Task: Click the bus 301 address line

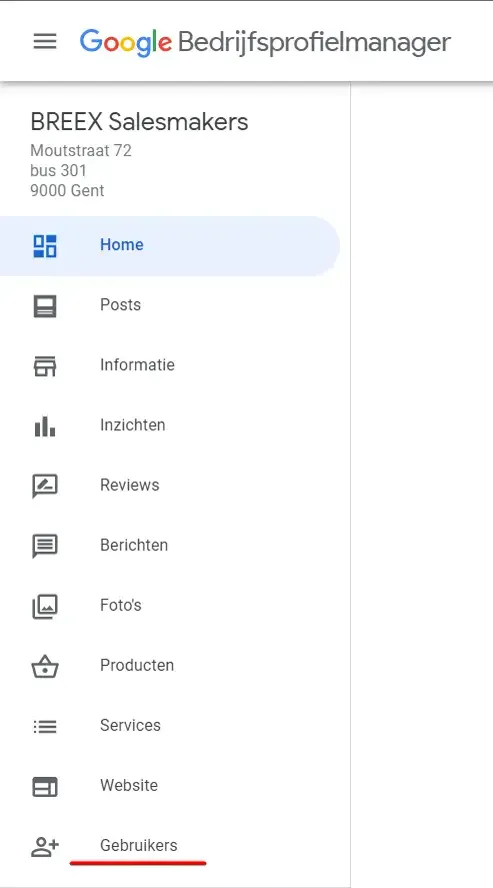Action: click(58, 170)
